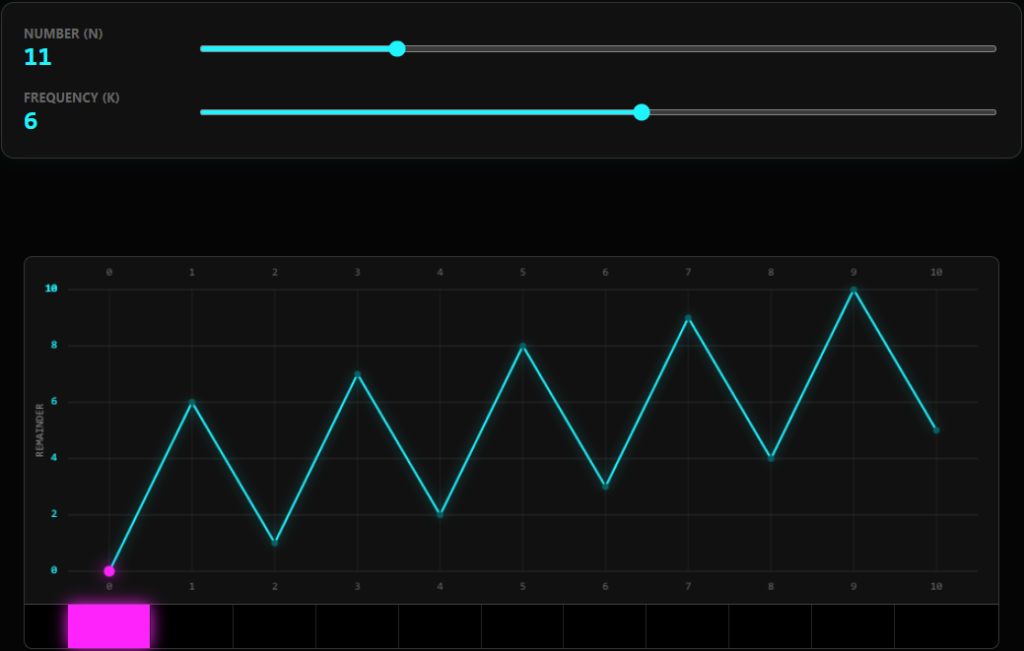Click the Frequency (K) slider handle

coord(642,112)
